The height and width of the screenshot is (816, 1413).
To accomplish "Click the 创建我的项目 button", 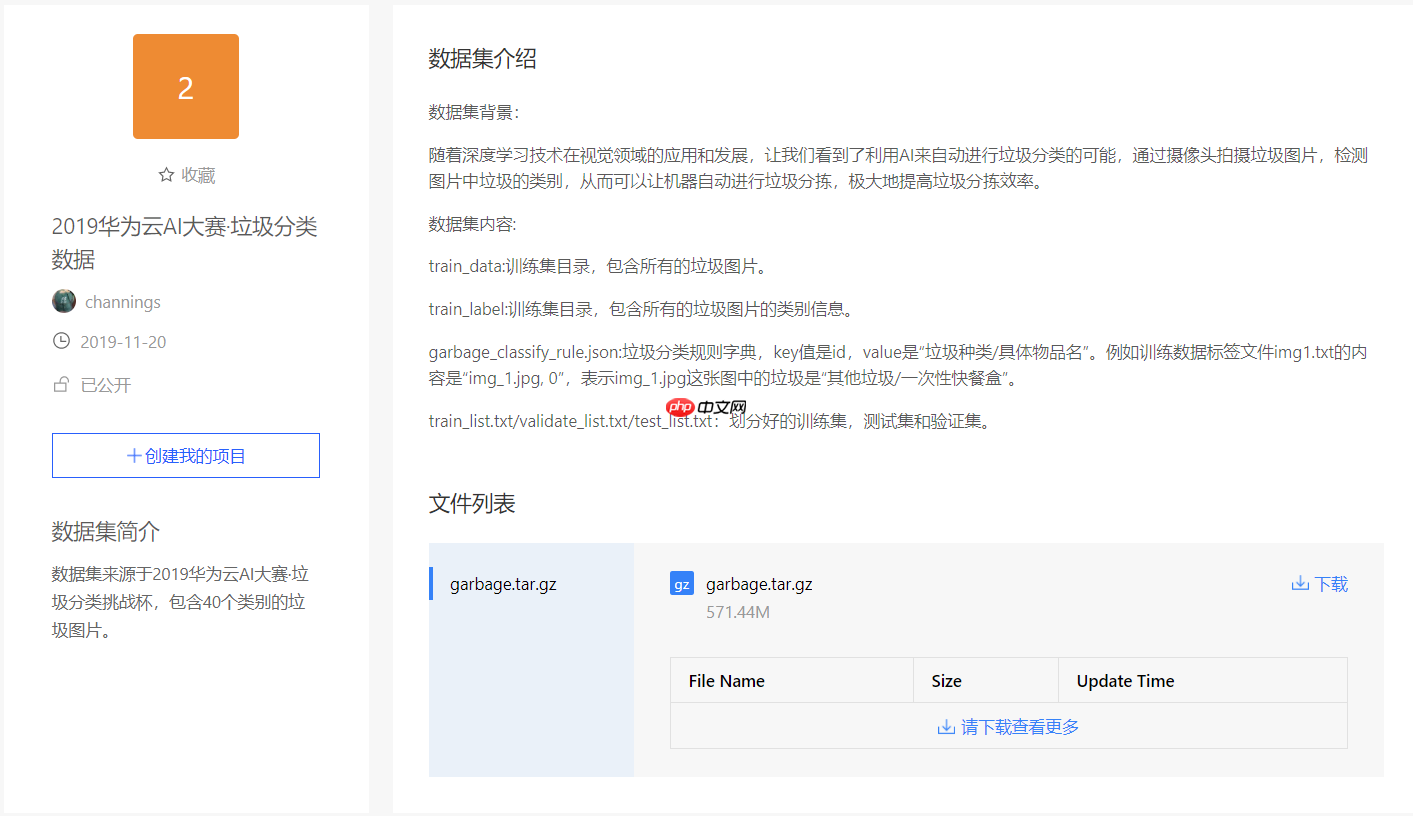I will coord(186,455).
